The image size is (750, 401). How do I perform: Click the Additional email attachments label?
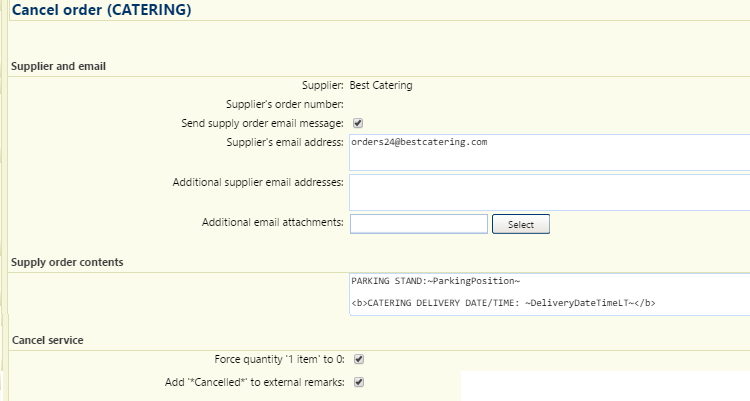273,223
